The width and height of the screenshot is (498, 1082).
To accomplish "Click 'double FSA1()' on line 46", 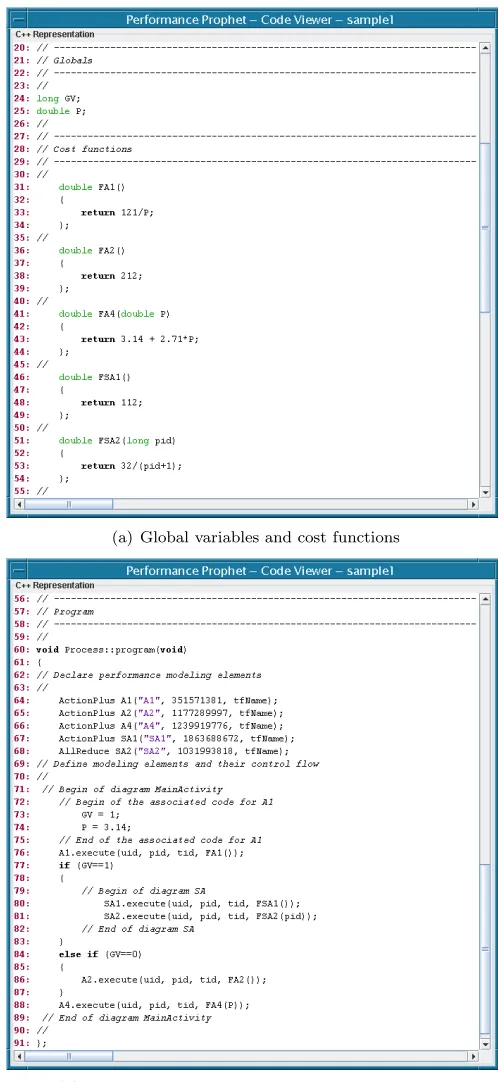I will point(94,377).
